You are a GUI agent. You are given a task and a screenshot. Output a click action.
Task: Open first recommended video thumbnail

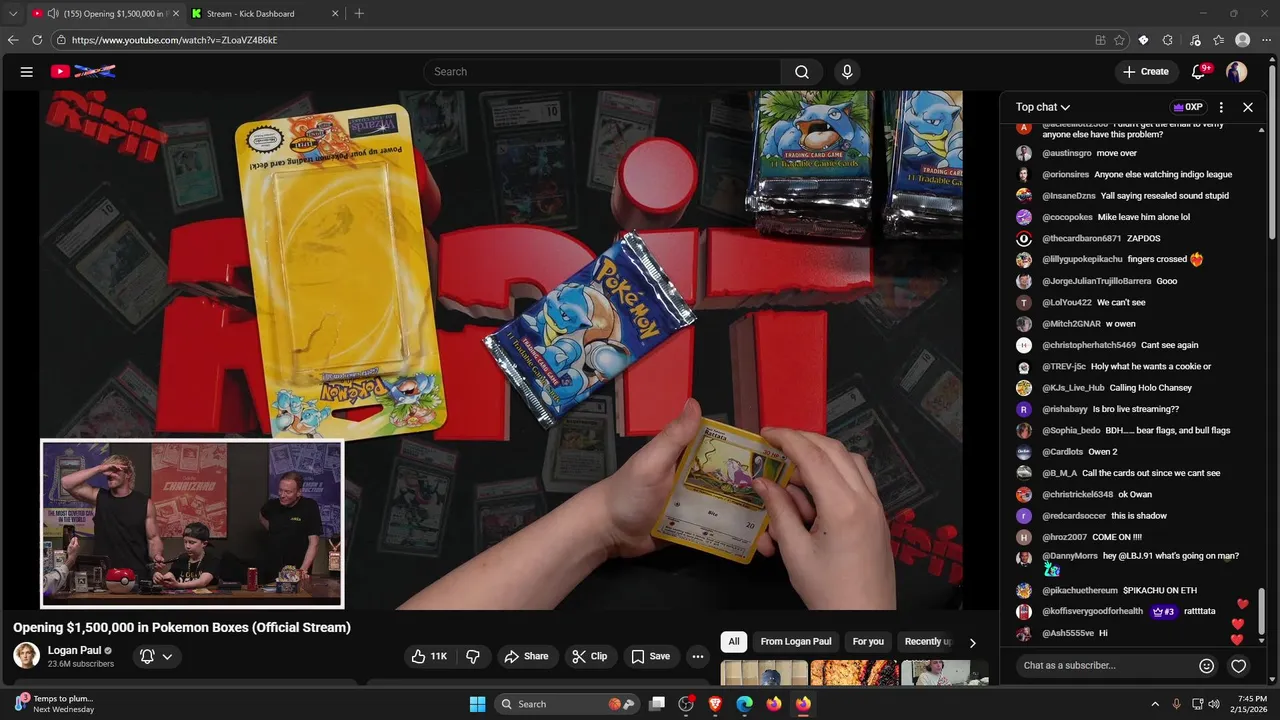[764, 673]
